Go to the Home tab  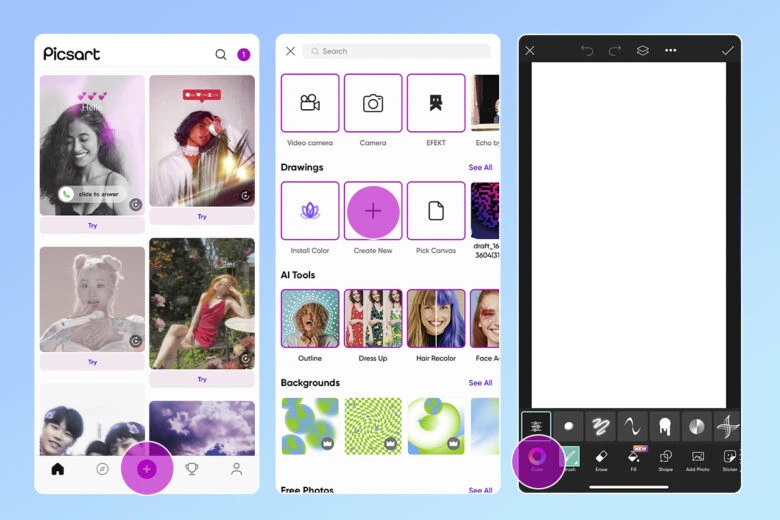pyautogui.click(x=57, y=469)
